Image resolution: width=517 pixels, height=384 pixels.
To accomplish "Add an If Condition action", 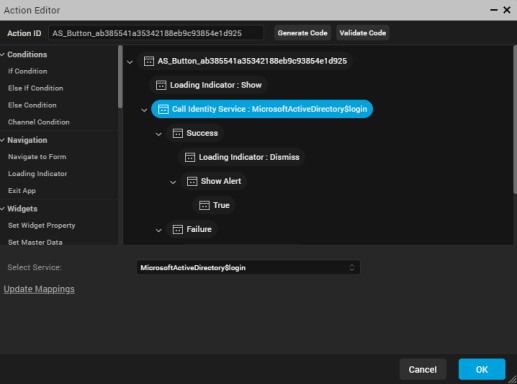I will click(x=27, y=71).
